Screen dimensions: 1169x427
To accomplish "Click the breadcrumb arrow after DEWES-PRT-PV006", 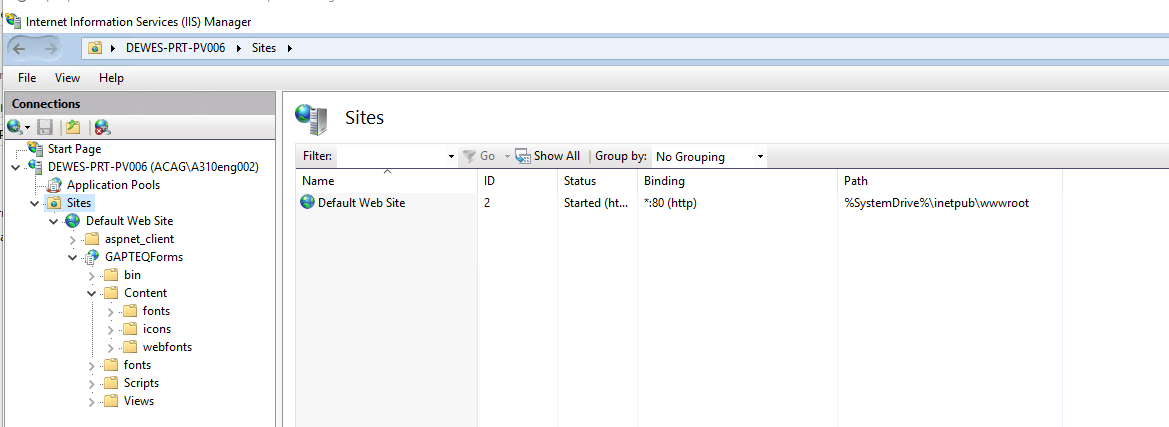I will point(239,48).
